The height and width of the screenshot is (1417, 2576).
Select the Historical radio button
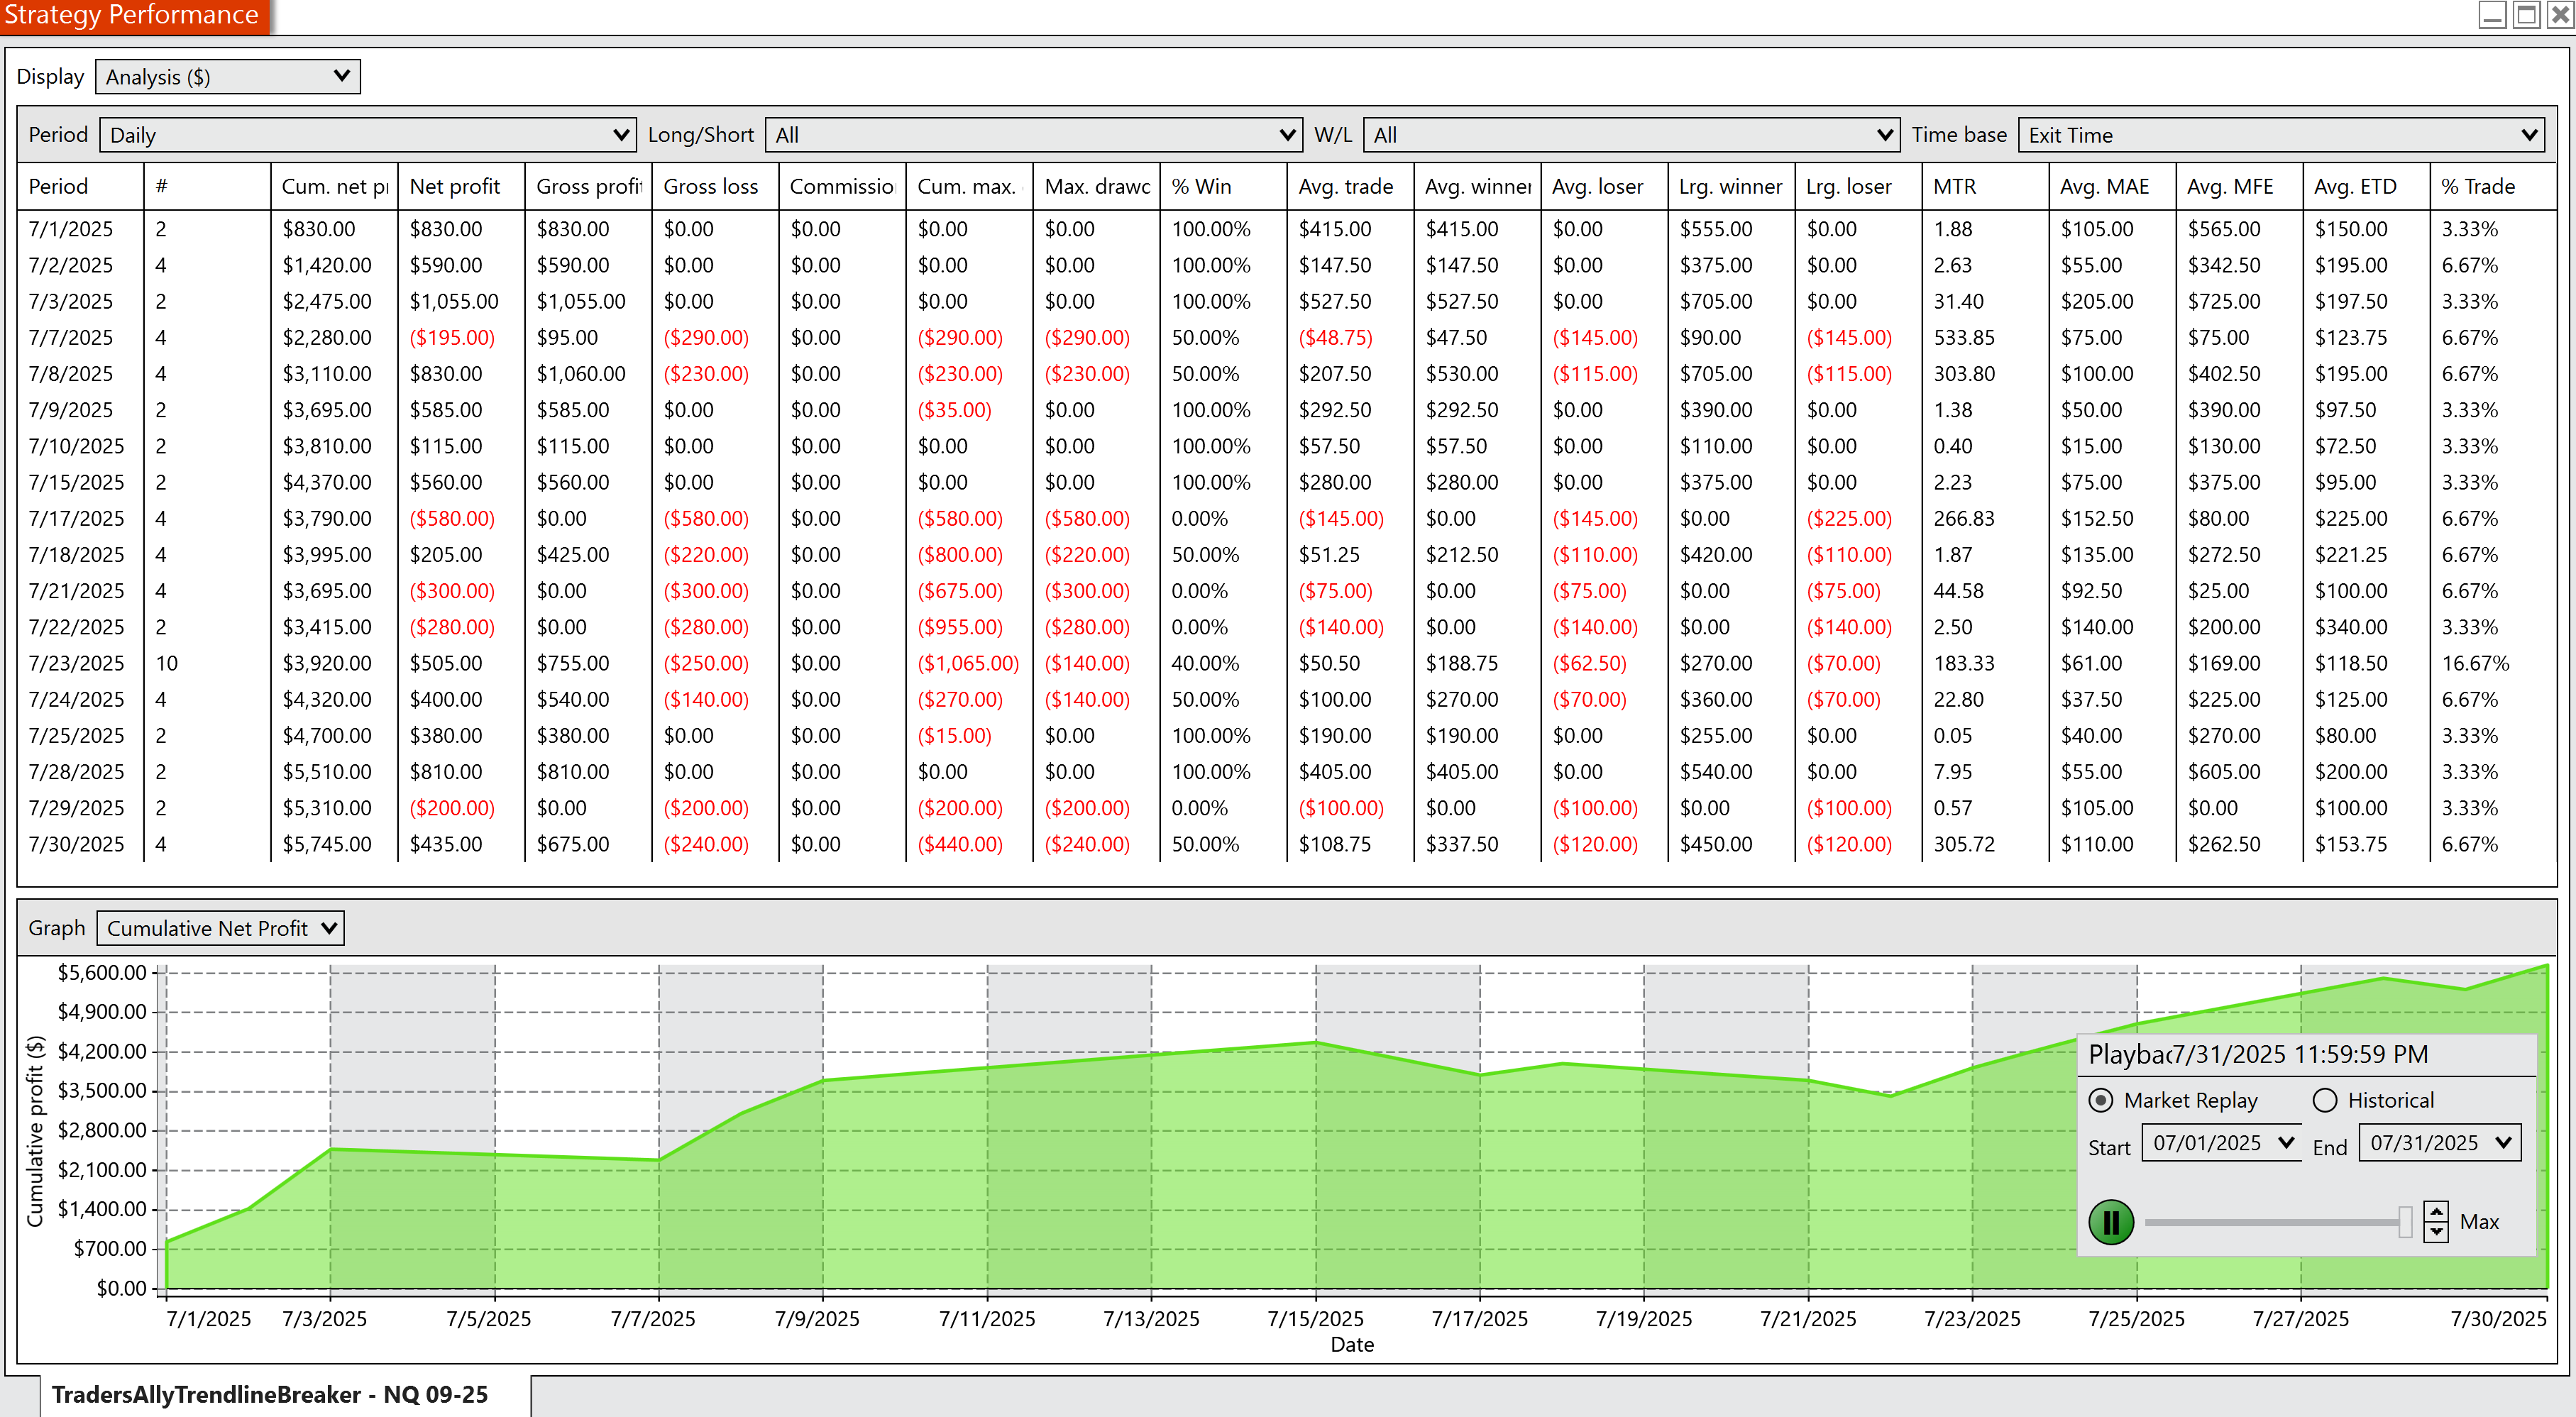point(2325,1100)
